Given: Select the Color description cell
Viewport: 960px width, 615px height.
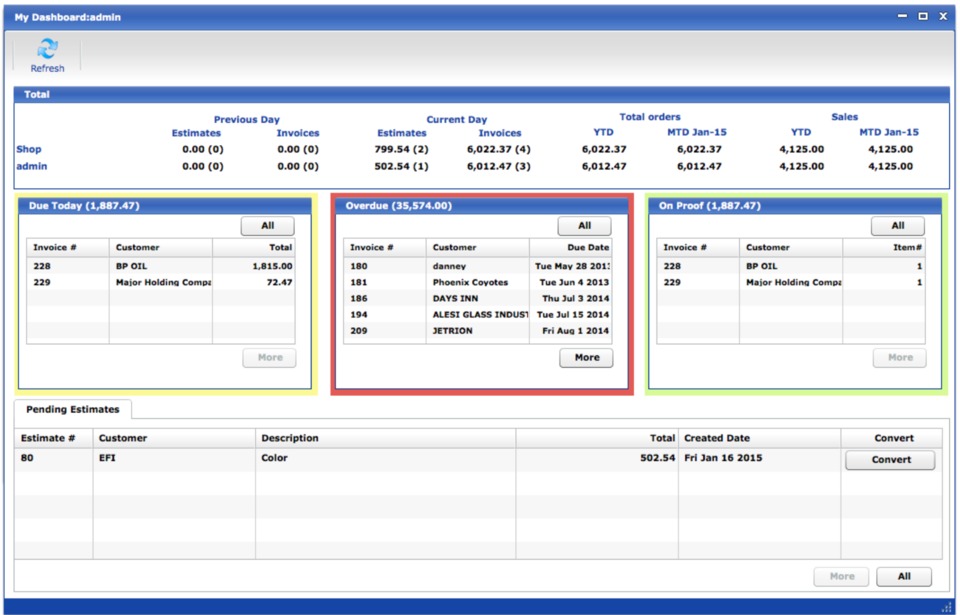Looking at the screenshot, I should pos(274,458).
